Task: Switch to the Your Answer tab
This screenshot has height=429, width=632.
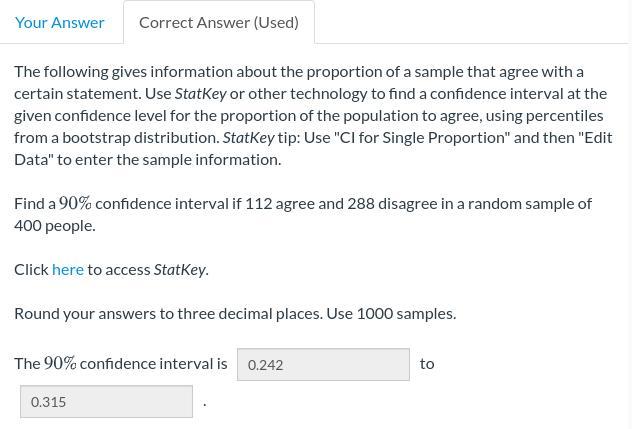Action: coord(60,22)
